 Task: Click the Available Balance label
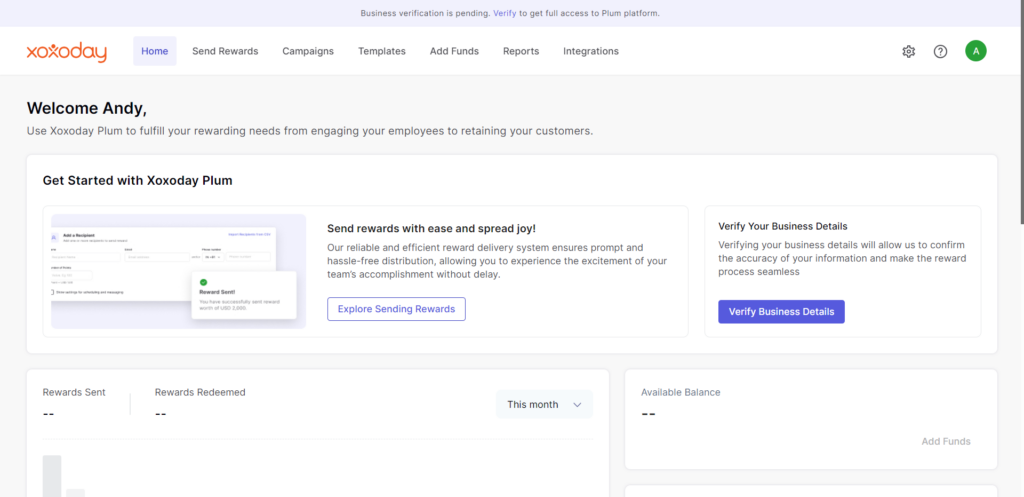click(x=680, y=393)
